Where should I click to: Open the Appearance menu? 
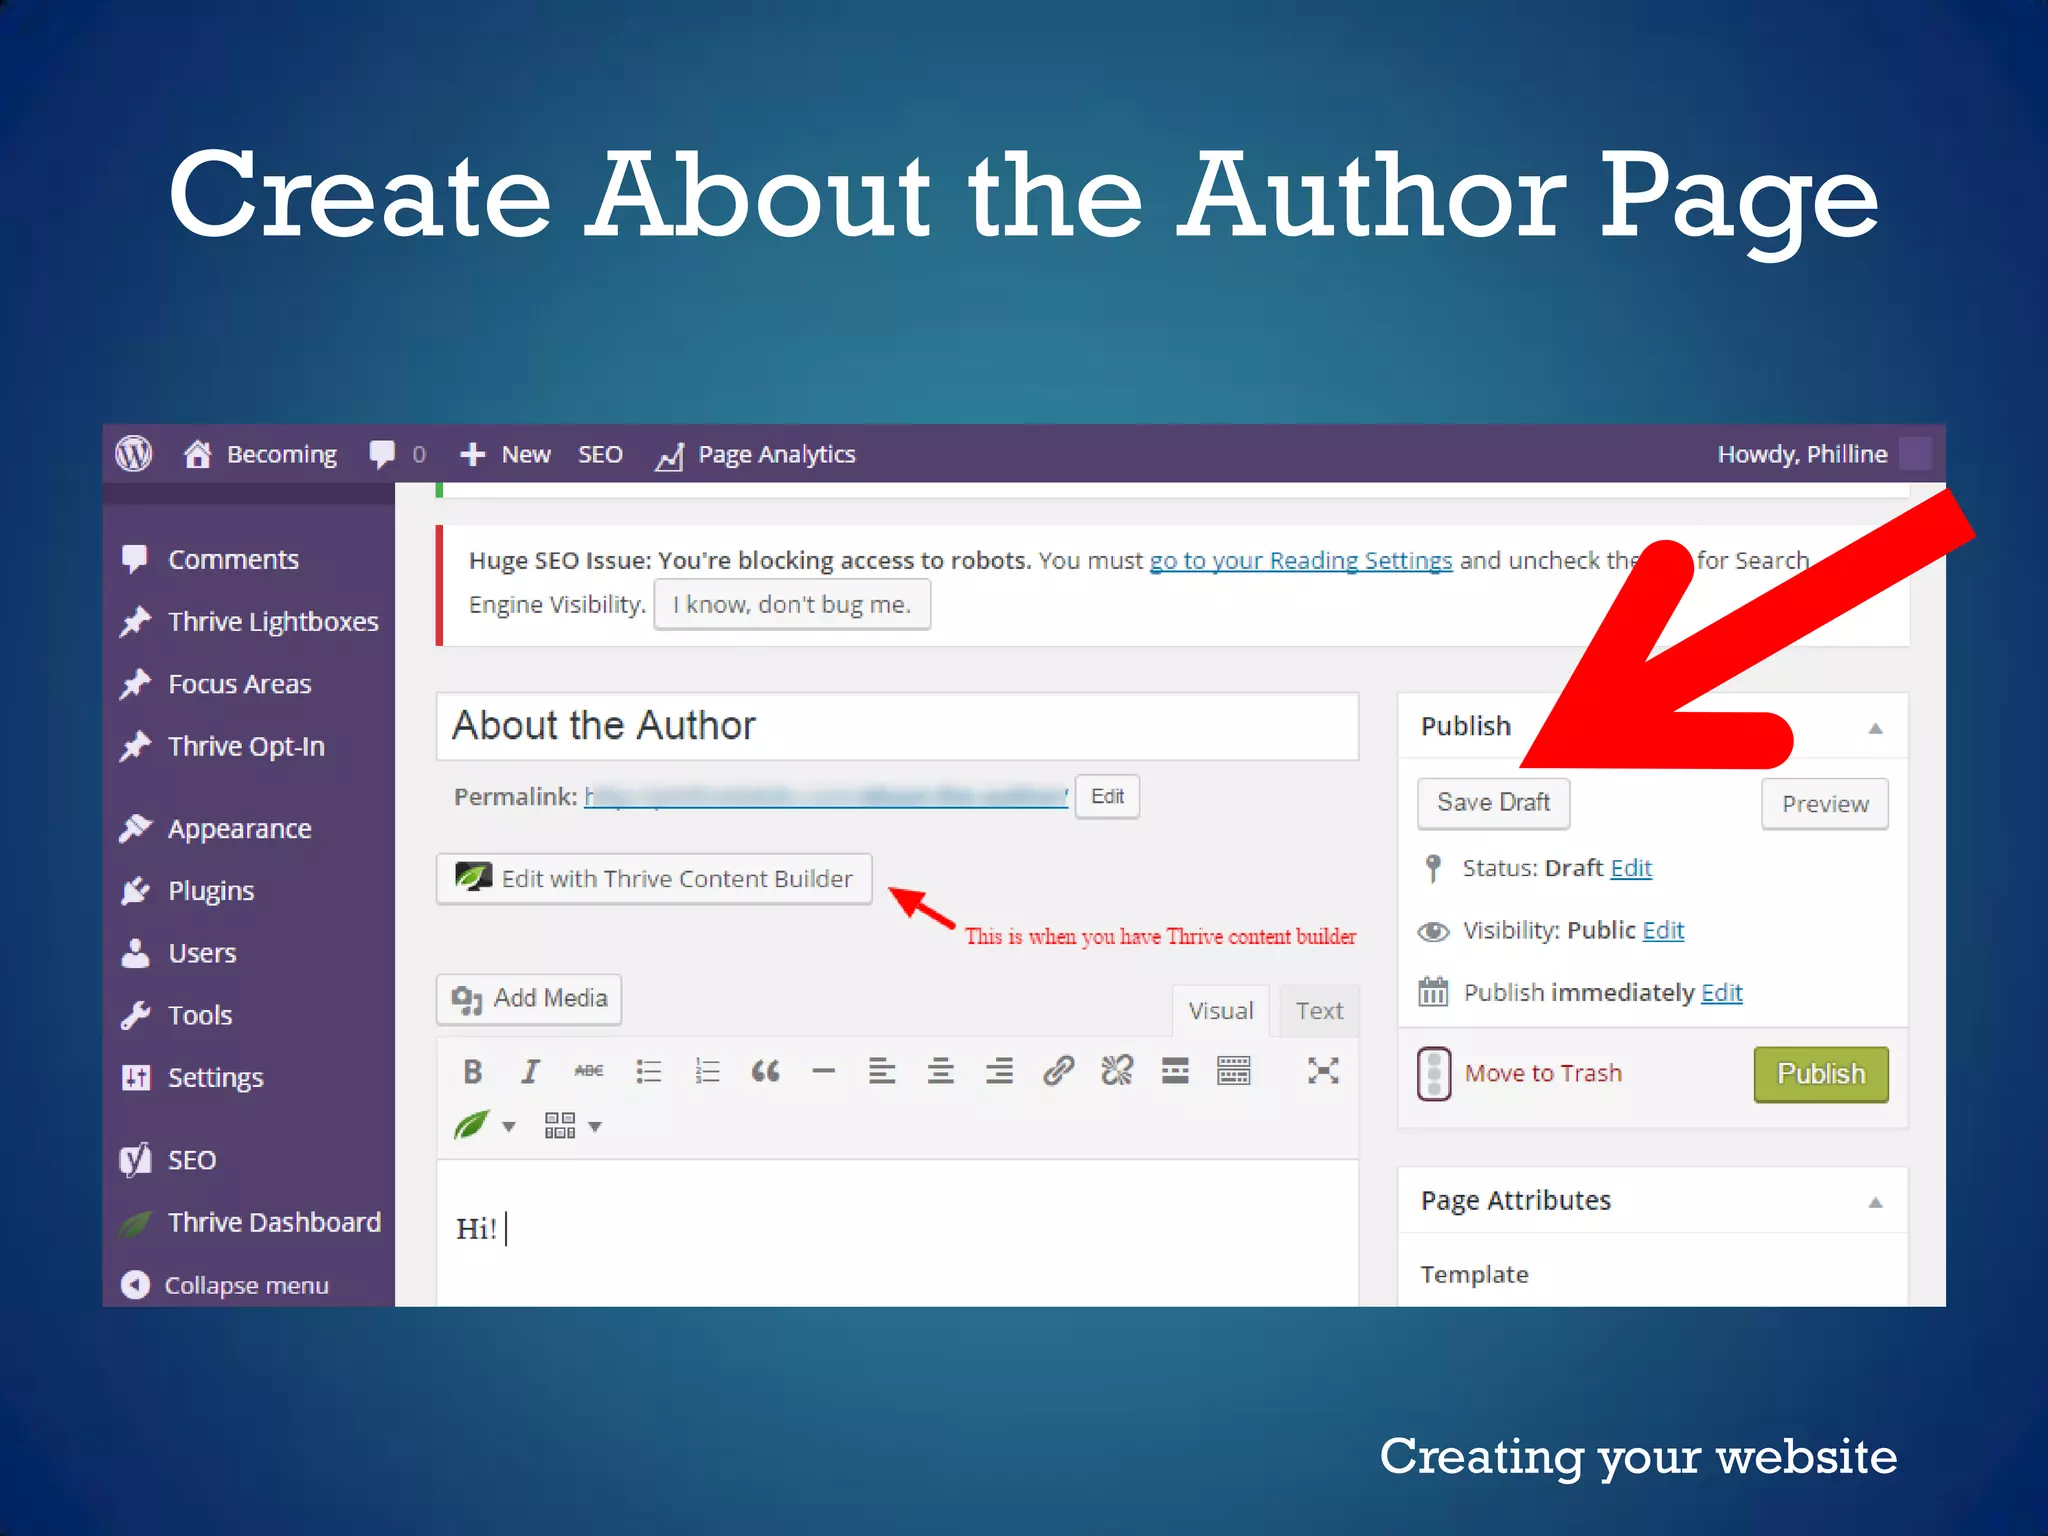[x=249, y=829]
